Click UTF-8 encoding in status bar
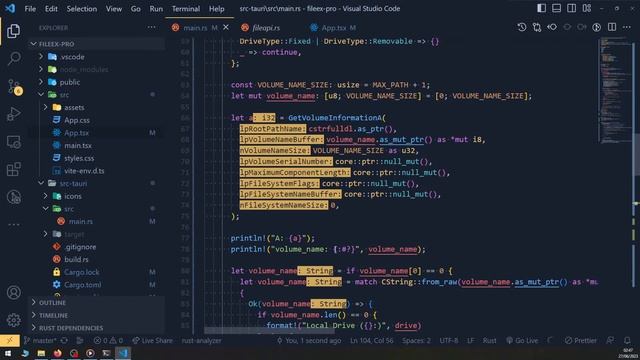 (x=449, y=340)
